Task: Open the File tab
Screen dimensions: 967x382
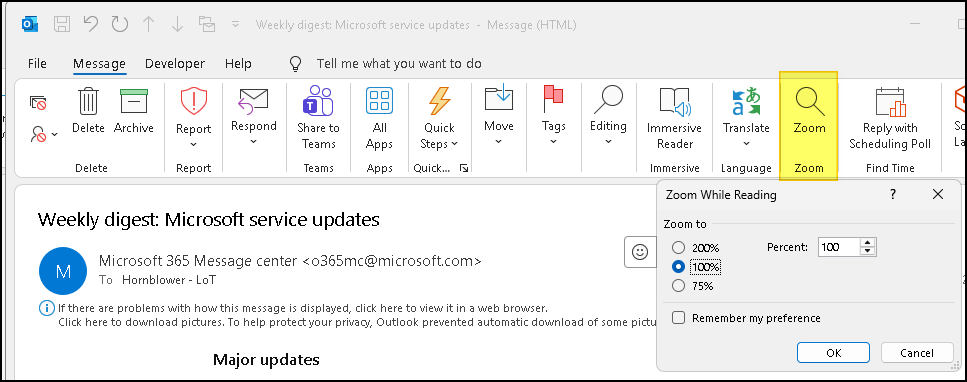Action: pyautogui.click(x=37, y=64)
